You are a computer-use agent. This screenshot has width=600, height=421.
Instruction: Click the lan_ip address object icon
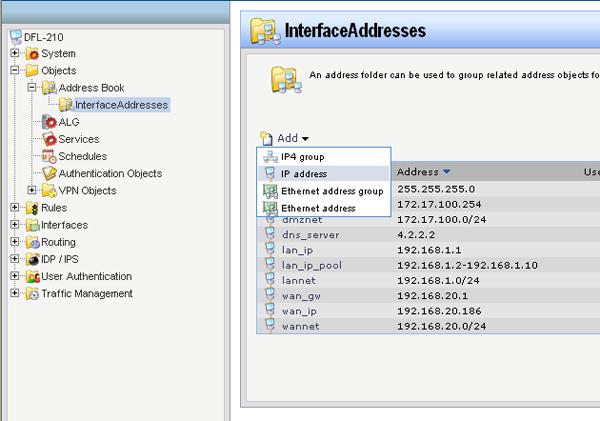(x=269, y=248)
